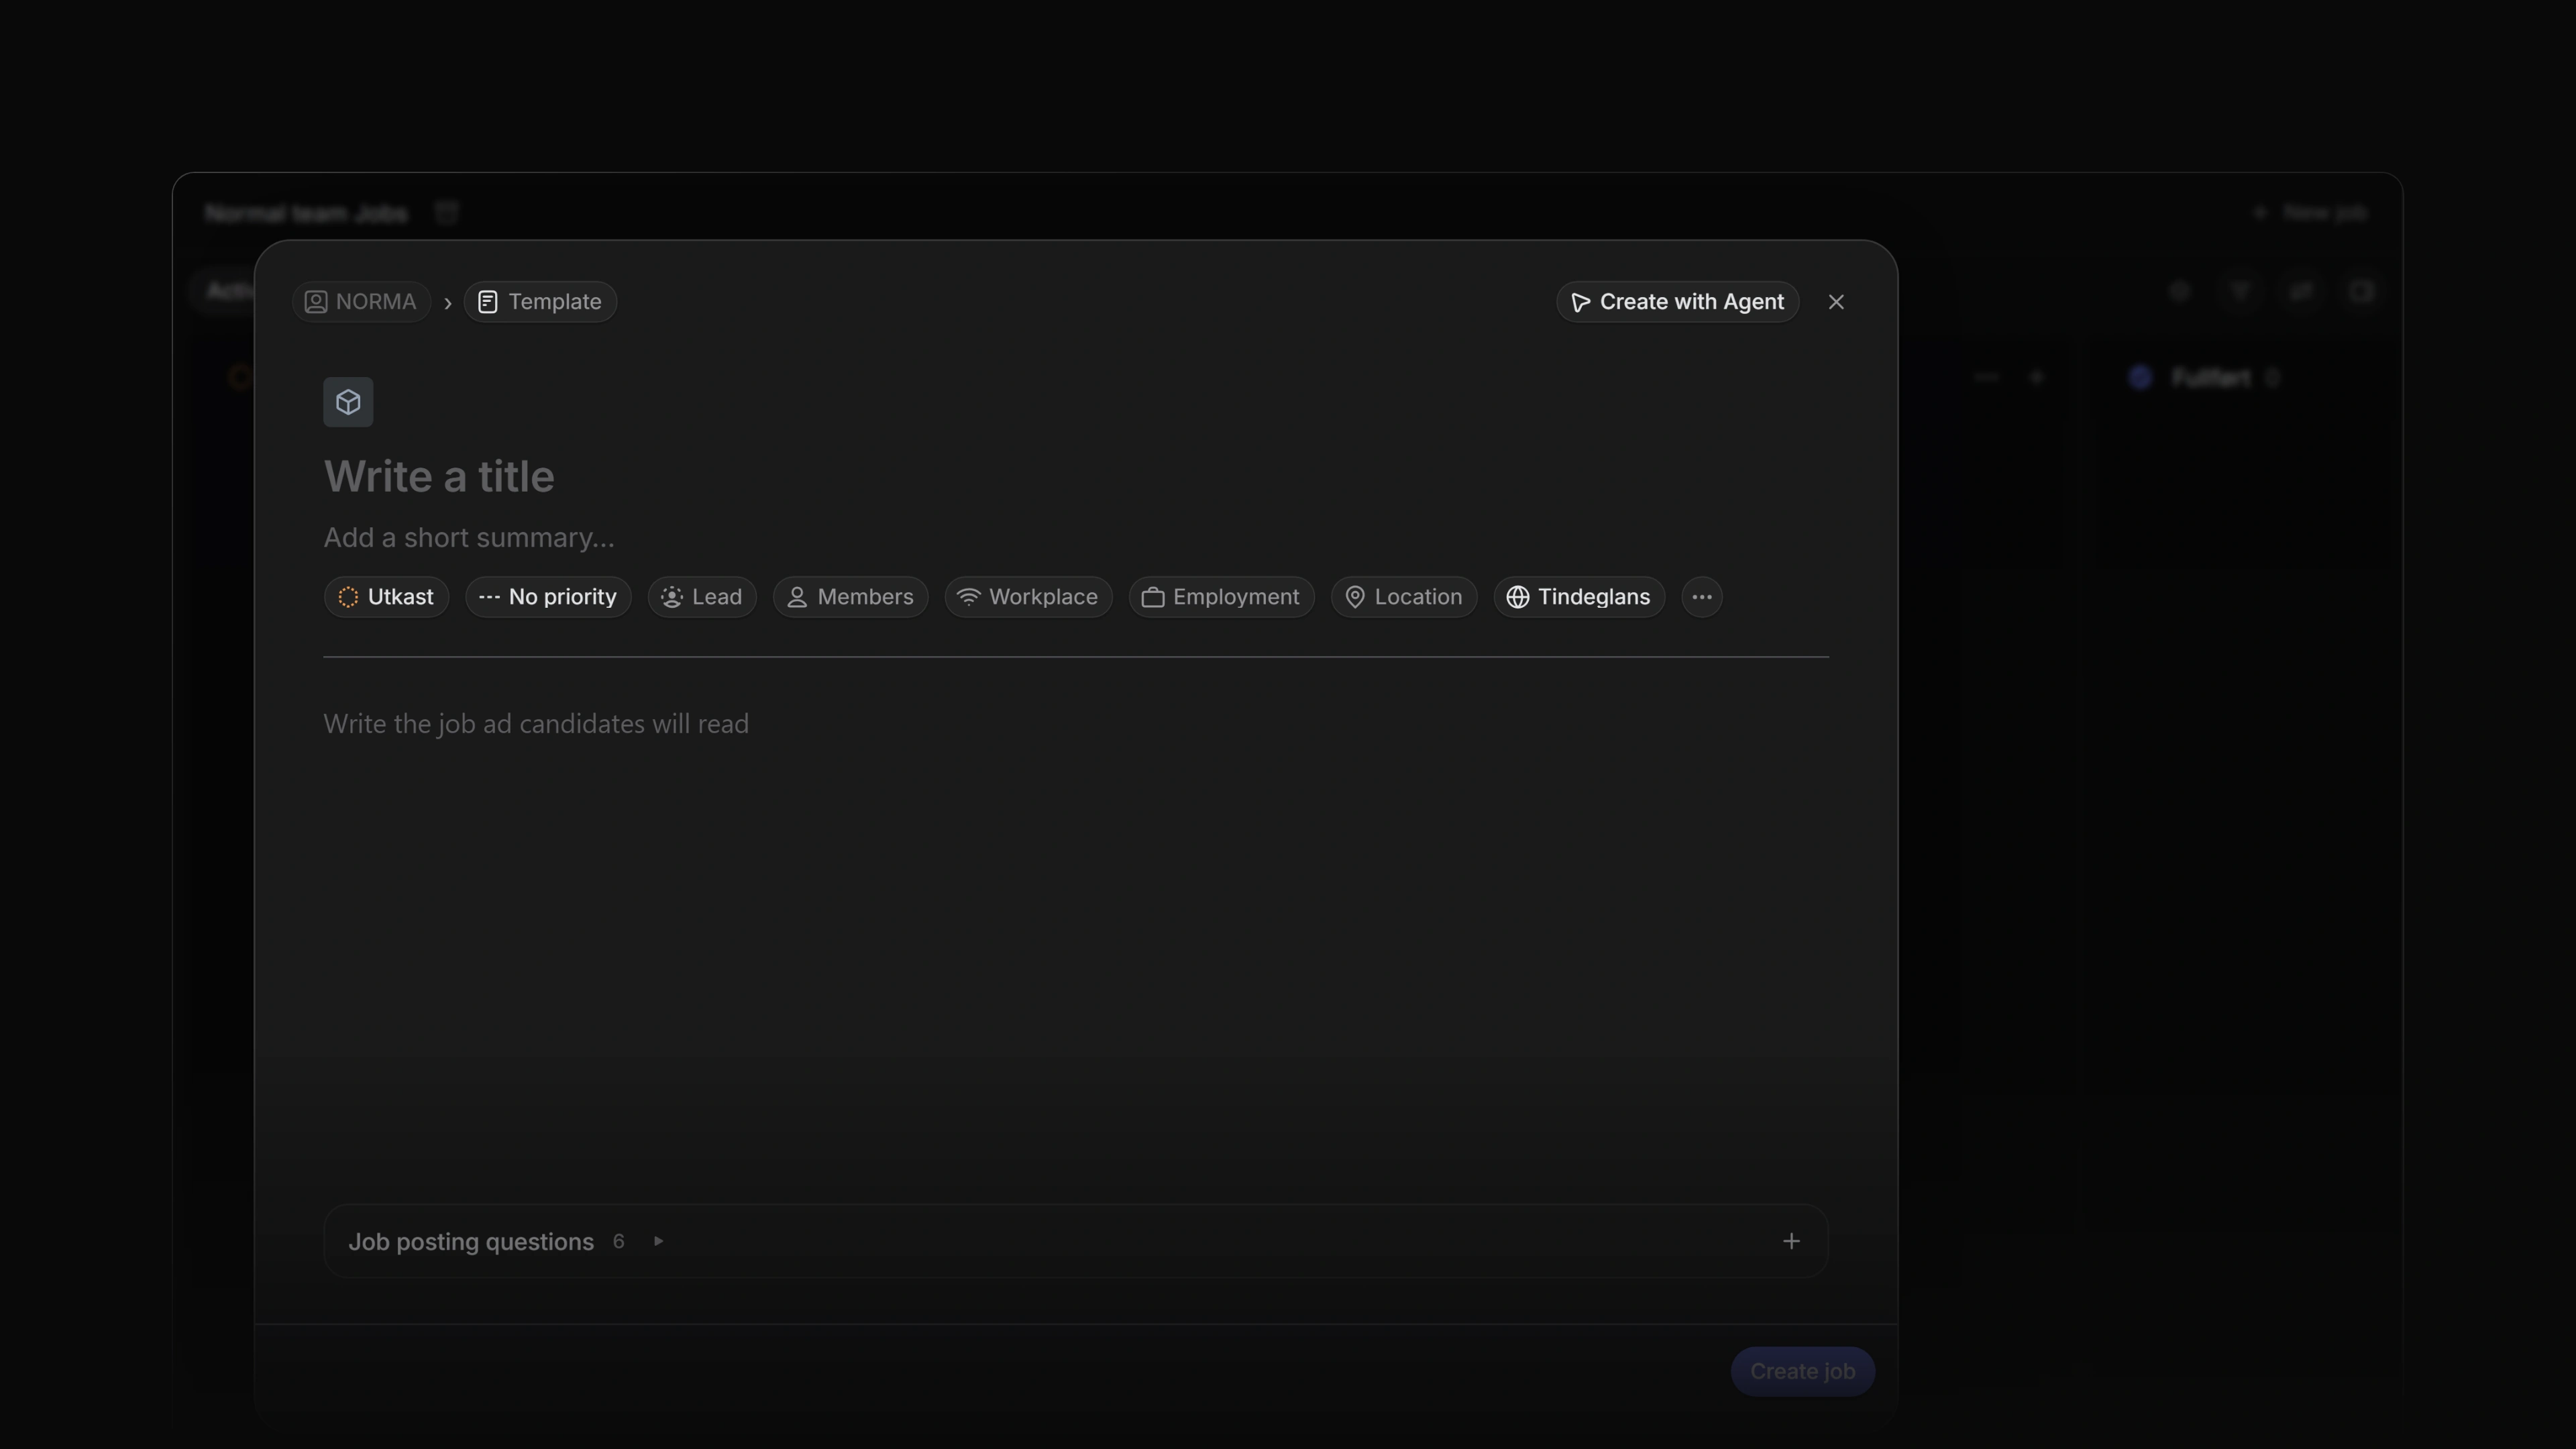Viewport: 2576px width, 1449px height.
Task: Expand Job posting questions triangle
Action: coord(658,1241)
